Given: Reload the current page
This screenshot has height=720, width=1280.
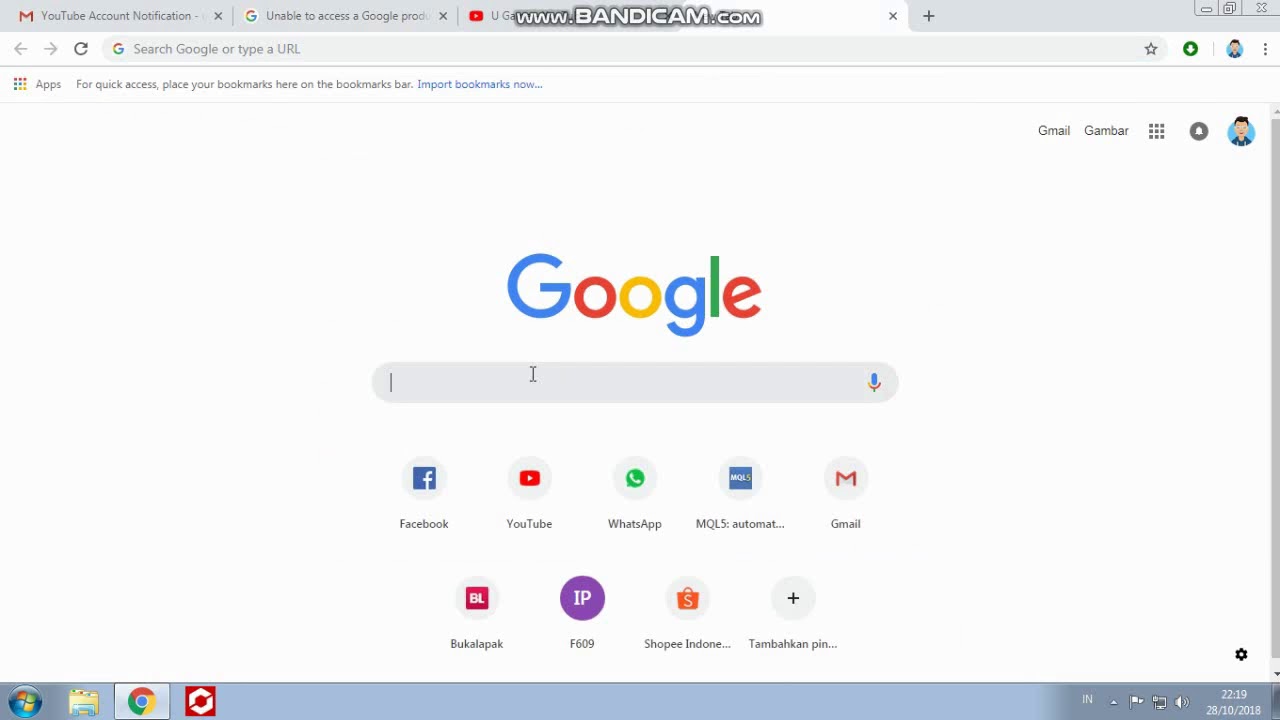Looking at the screenshot, I should [x=81, y=49].
